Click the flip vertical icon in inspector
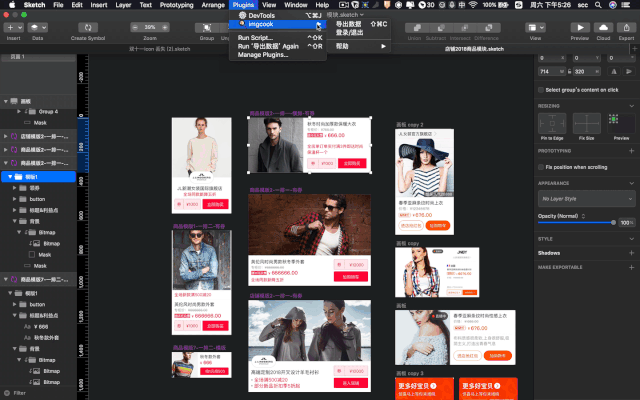 tap(629, 71)
